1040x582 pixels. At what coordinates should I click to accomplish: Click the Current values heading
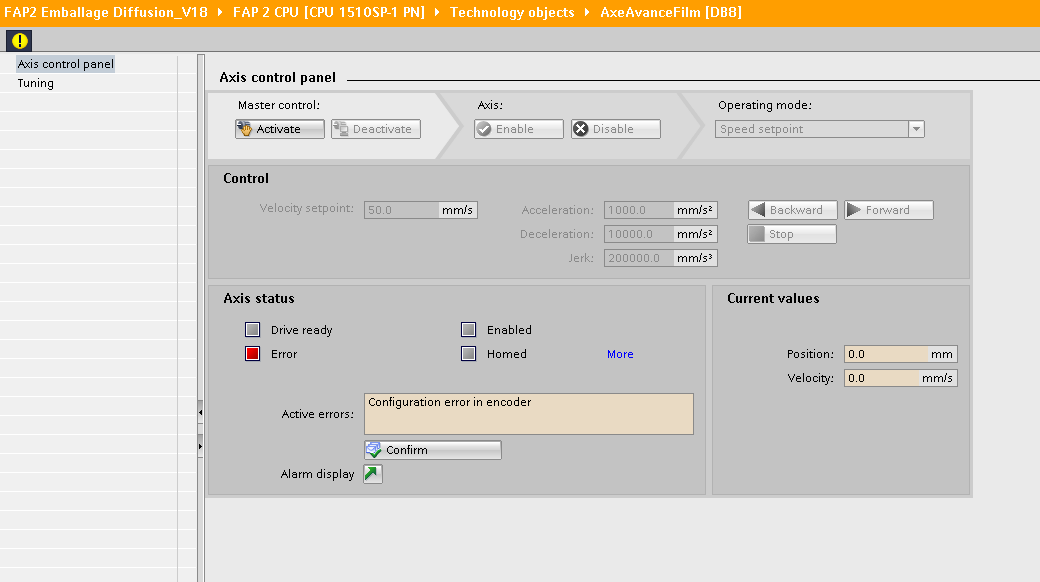(x=773, y=298)
